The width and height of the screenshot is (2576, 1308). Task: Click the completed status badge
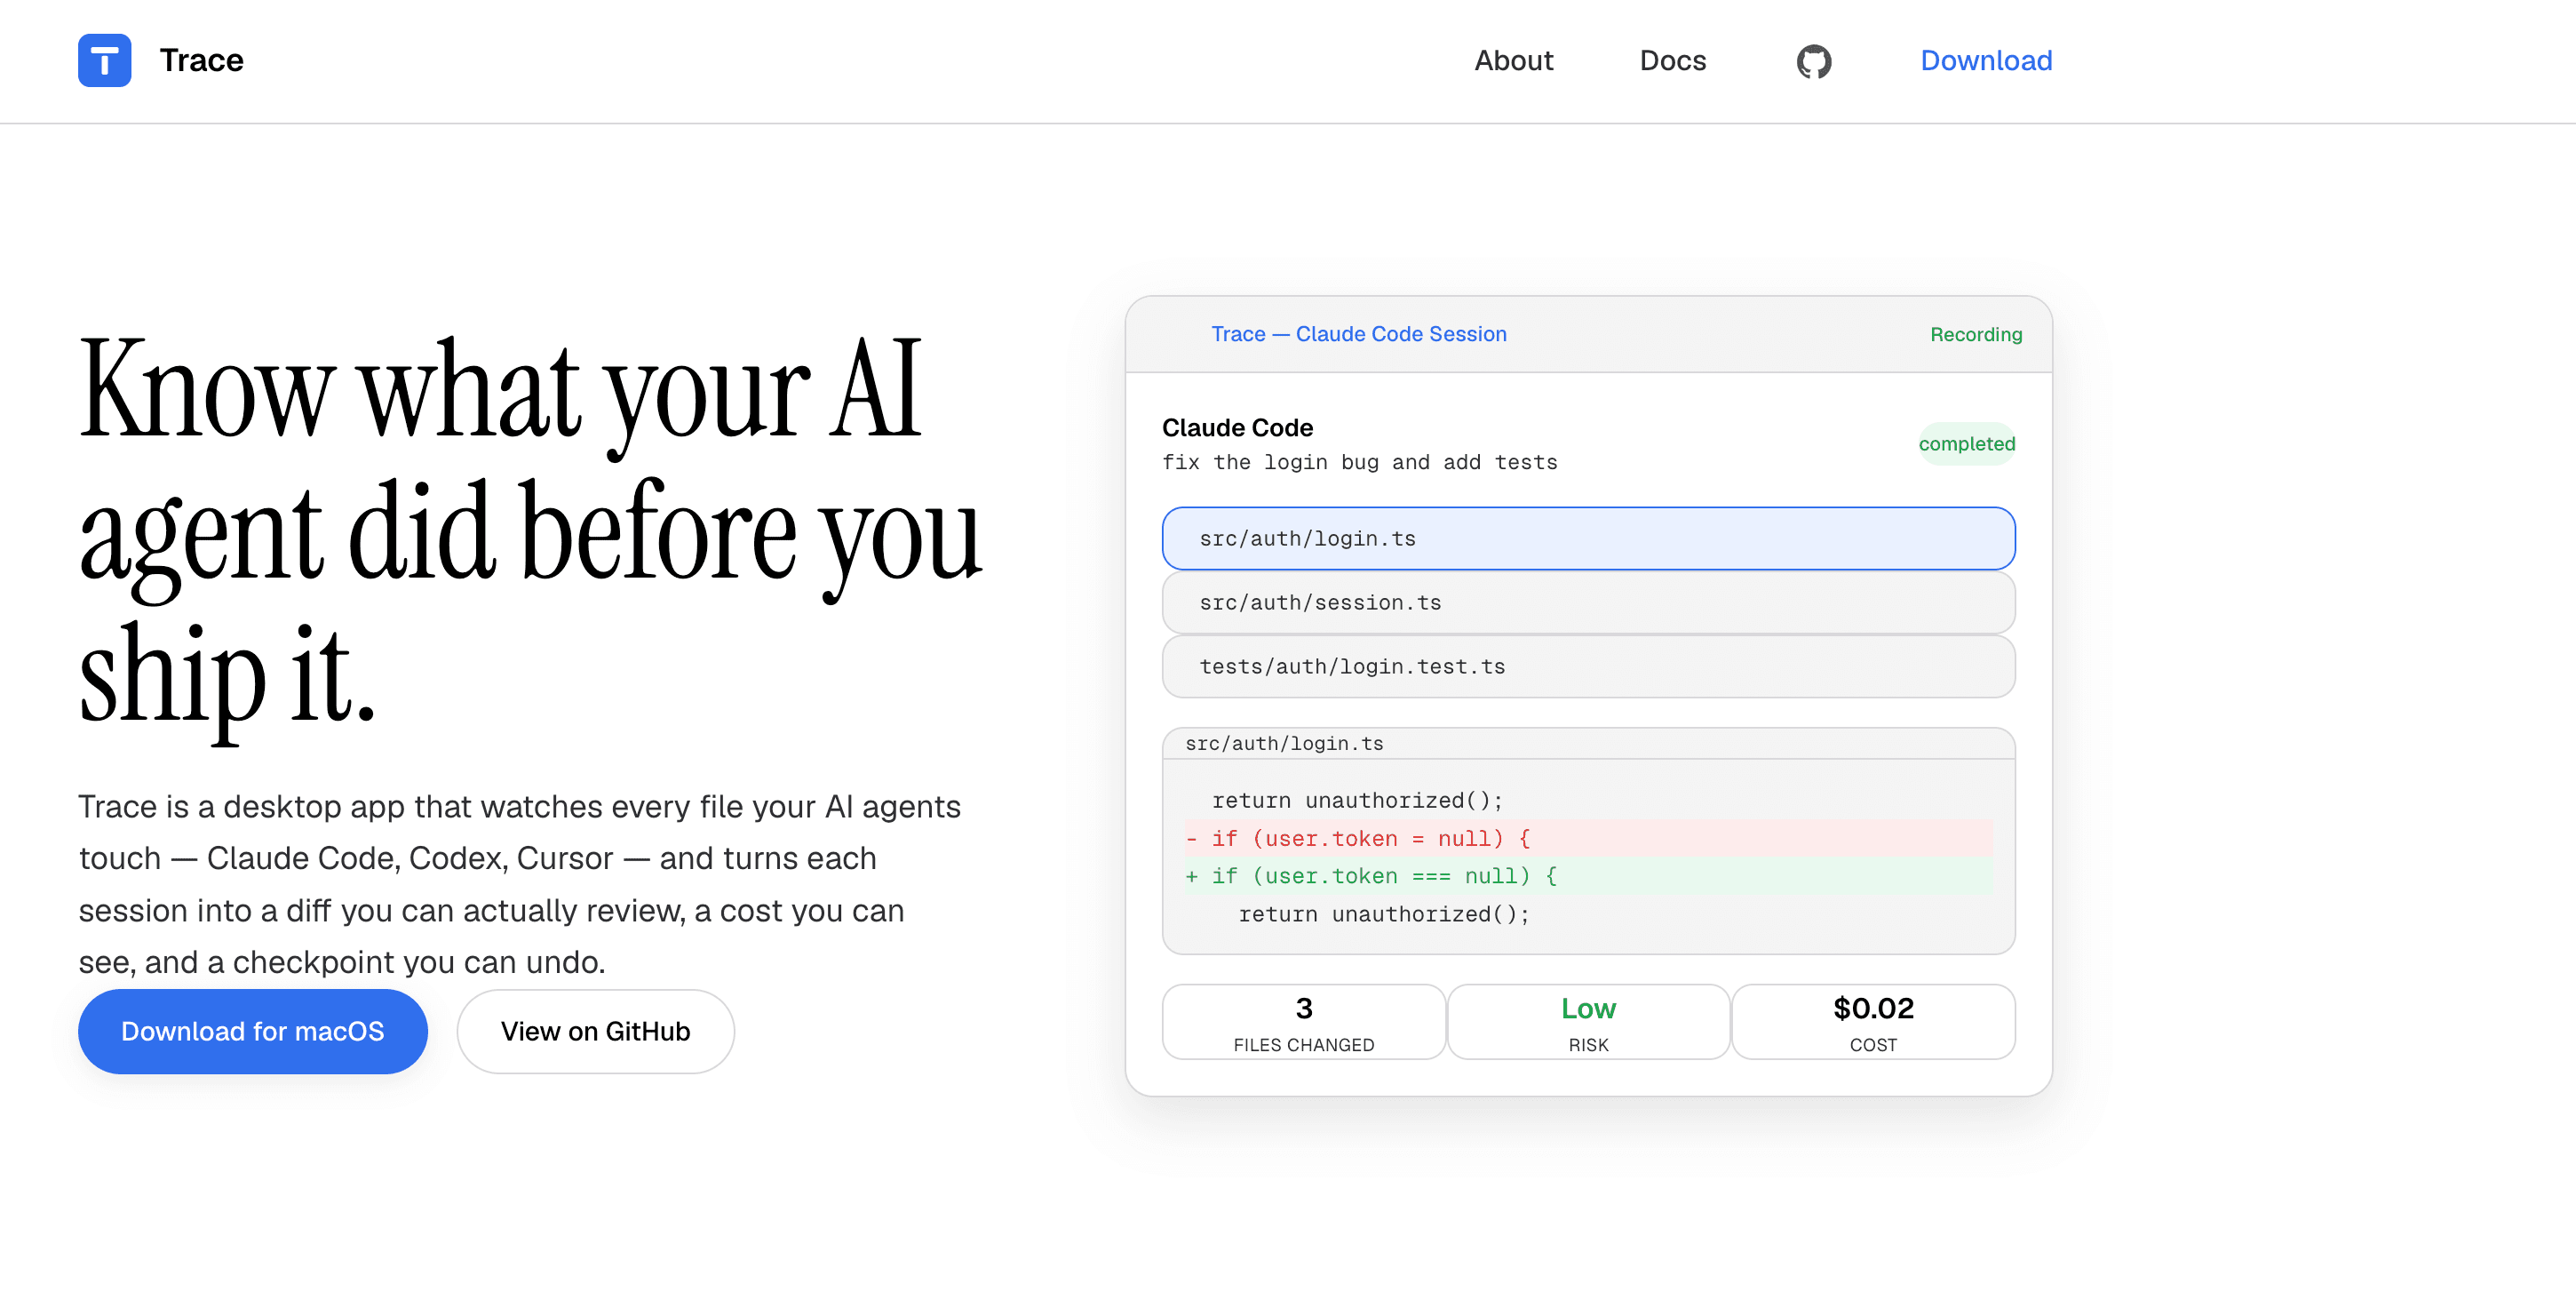(x=1966, y=443)
